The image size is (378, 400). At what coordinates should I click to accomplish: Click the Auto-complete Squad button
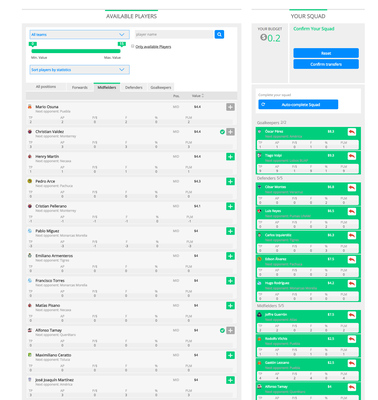[298, 105]
